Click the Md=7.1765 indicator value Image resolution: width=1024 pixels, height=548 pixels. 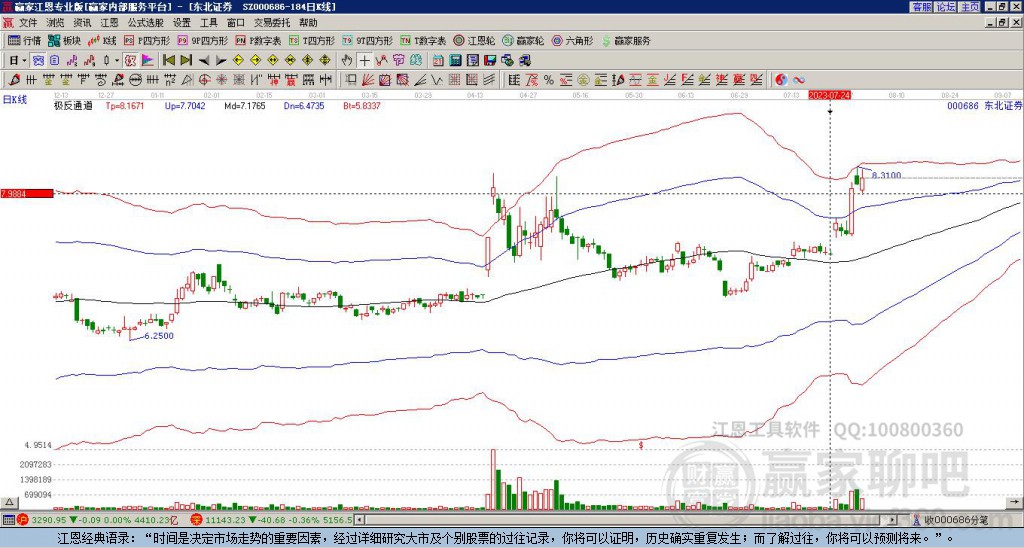coord(245,105)
